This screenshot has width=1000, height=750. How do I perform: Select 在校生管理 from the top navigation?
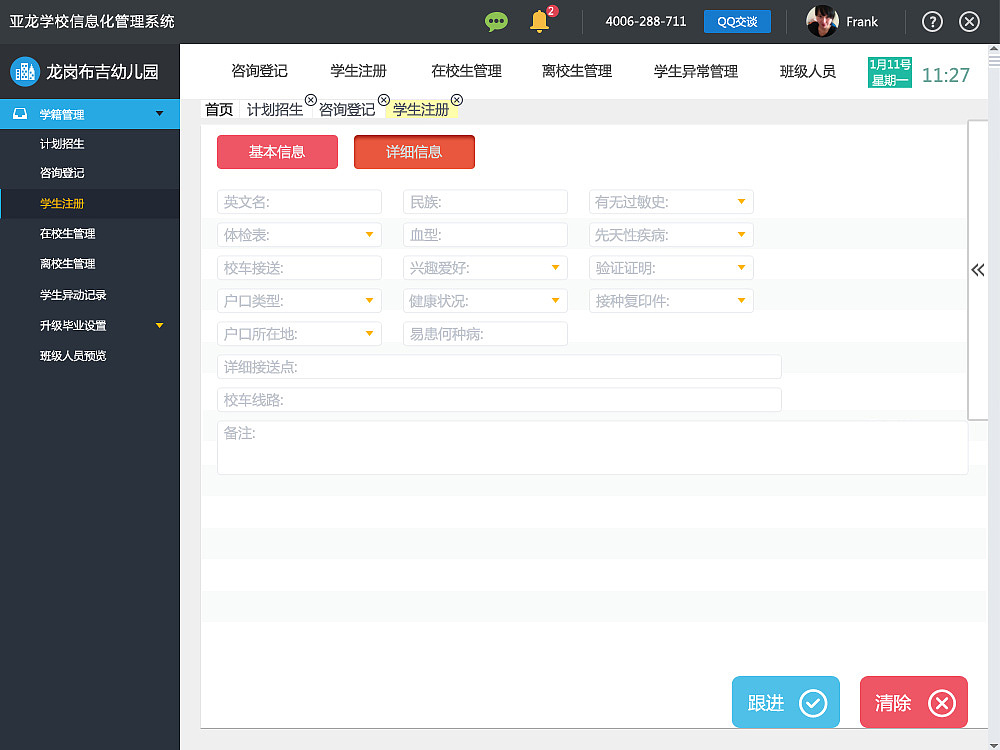point(466,71)
